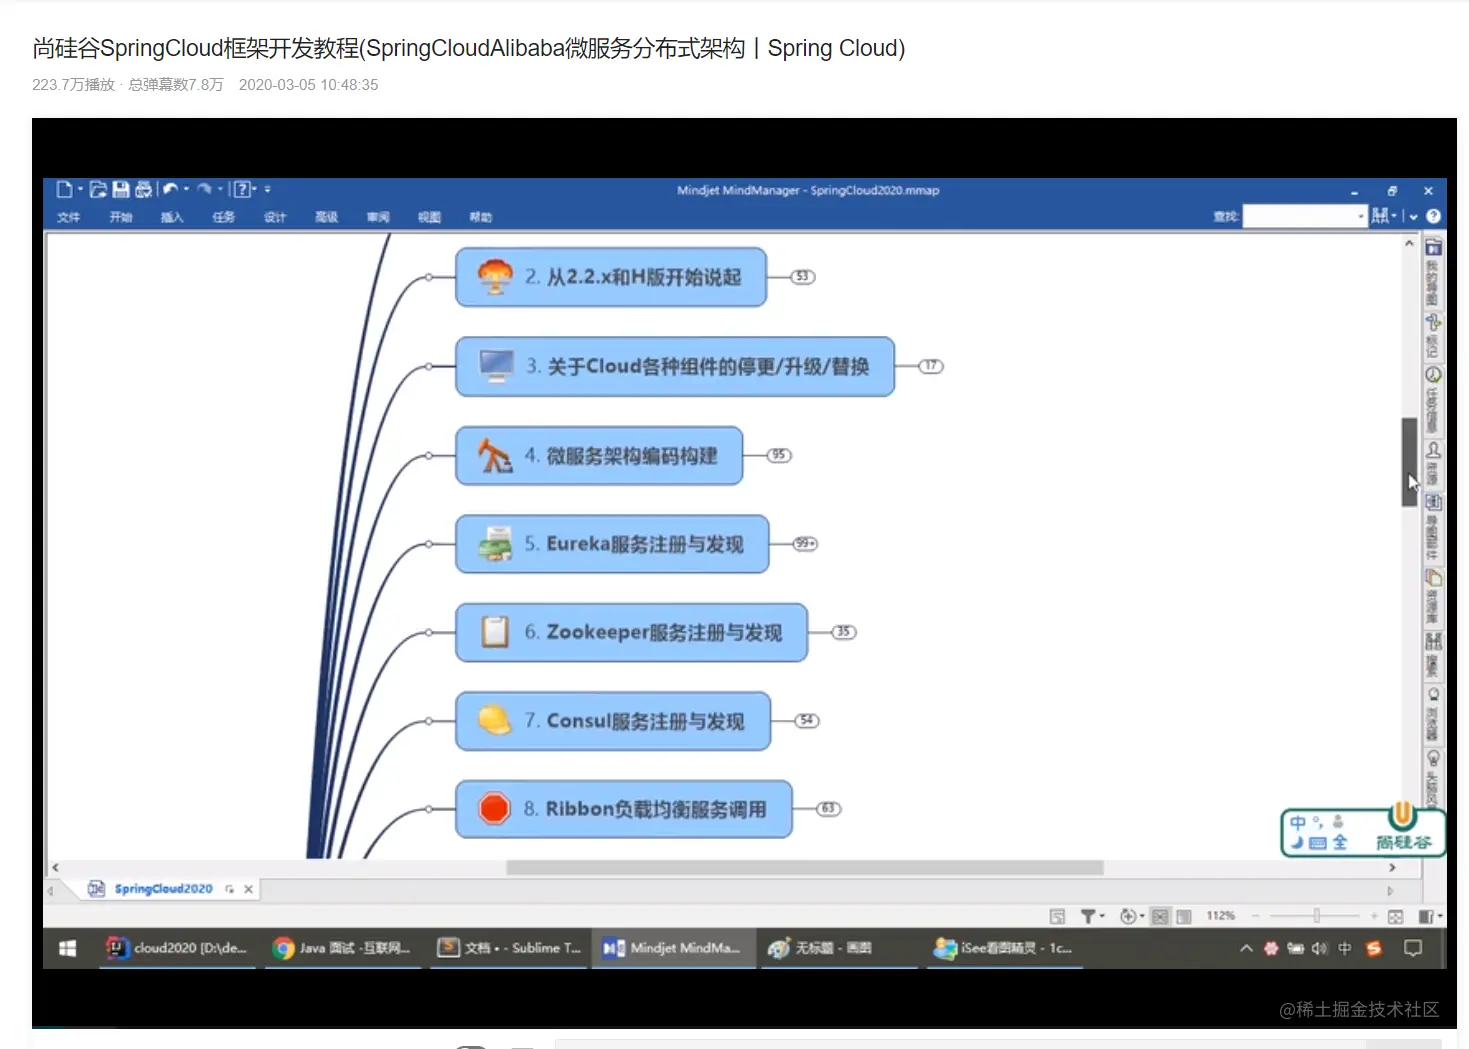Screen dimensions: 1469x1049
Task: Open the 资源 resources side panel
Action: pos(1433,464)
